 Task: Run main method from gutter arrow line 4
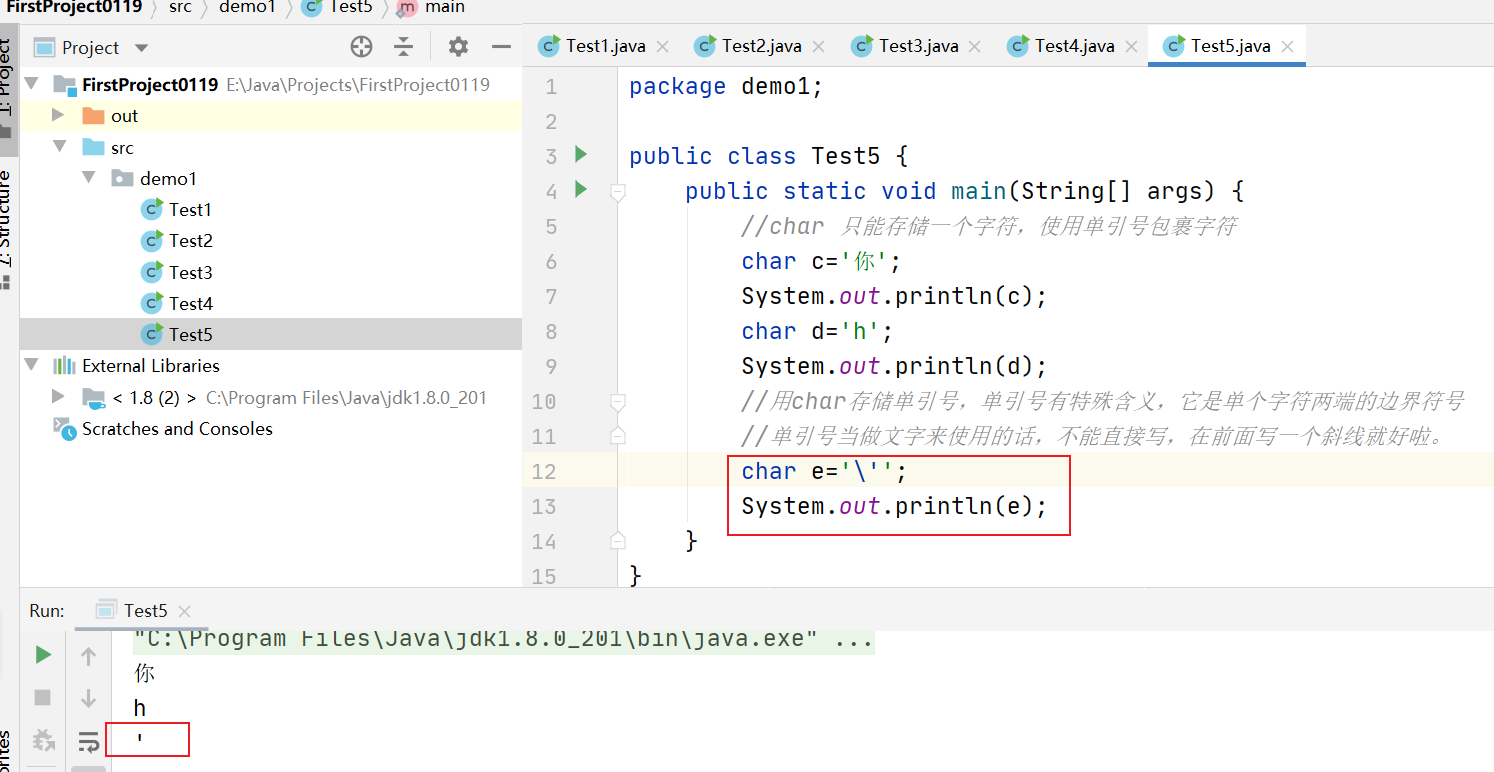tap(581, 189)
